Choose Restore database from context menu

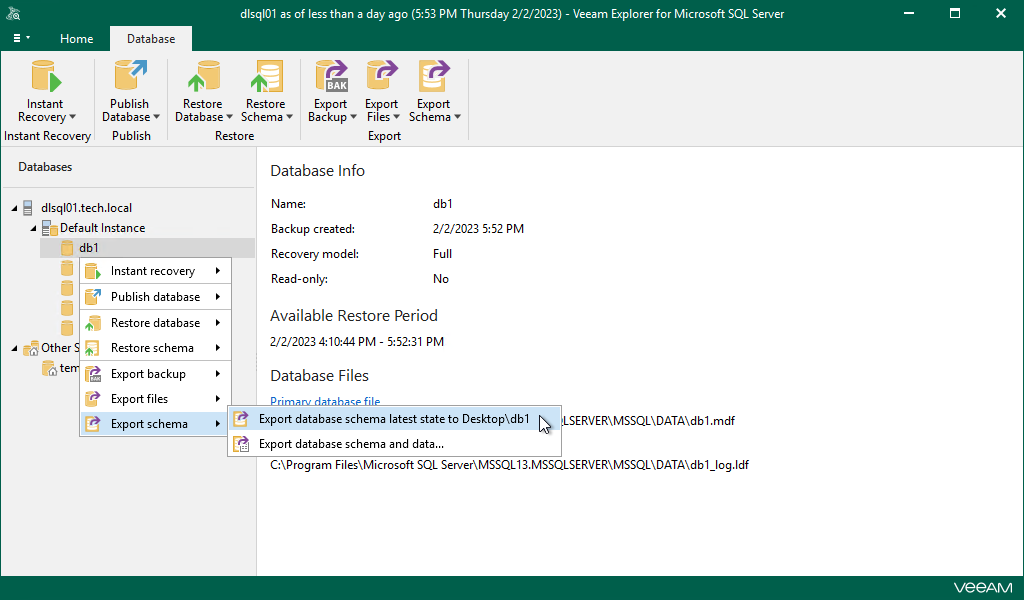pyautogui.click(x=155, y=323)
